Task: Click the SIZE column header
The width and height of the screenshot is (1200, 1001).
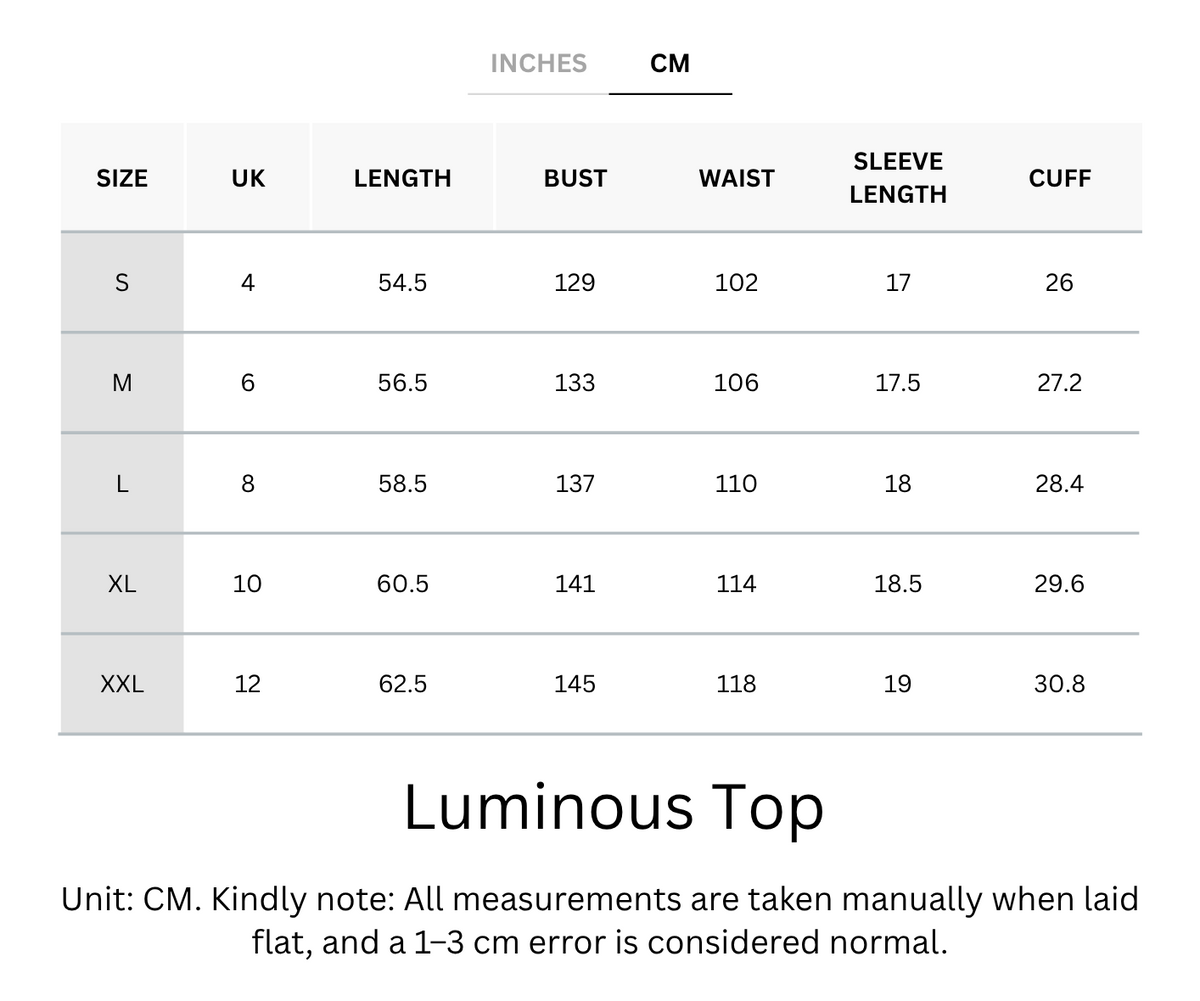Action: pyautogui.click(x=122, y=178)
